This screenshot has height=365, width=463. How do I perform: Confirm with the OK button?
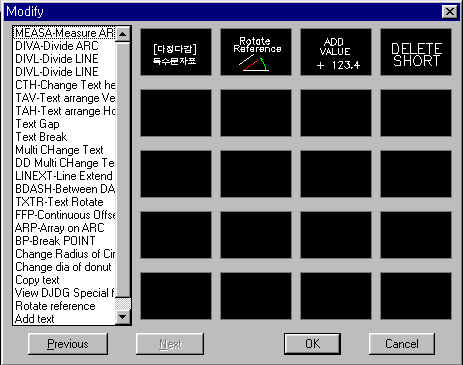pos(312,344)
